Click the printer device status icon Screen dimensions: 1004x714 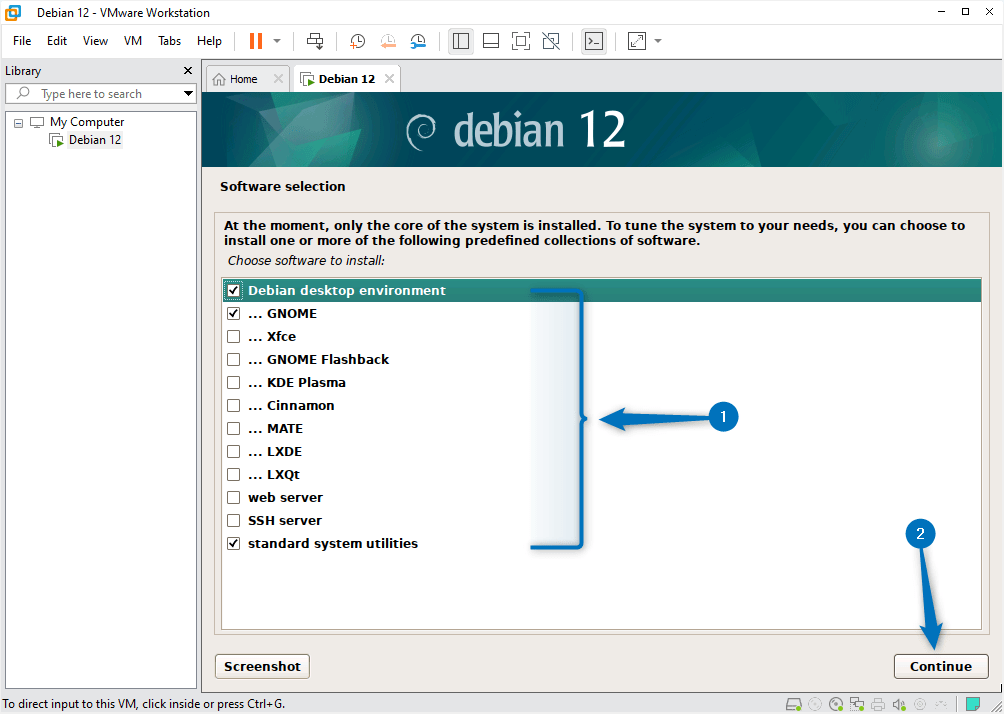click(x=877, y=704)
